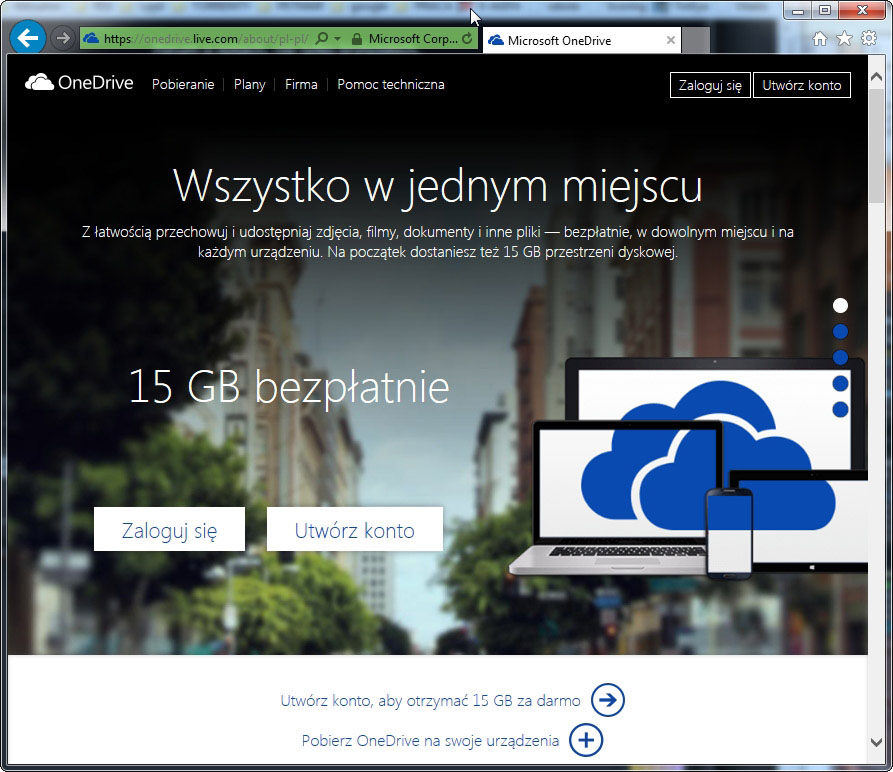Viewport: 893px width, 772px height.
Task: Click the vertical scrollbar thumb
Action: [x=877, y=146]
